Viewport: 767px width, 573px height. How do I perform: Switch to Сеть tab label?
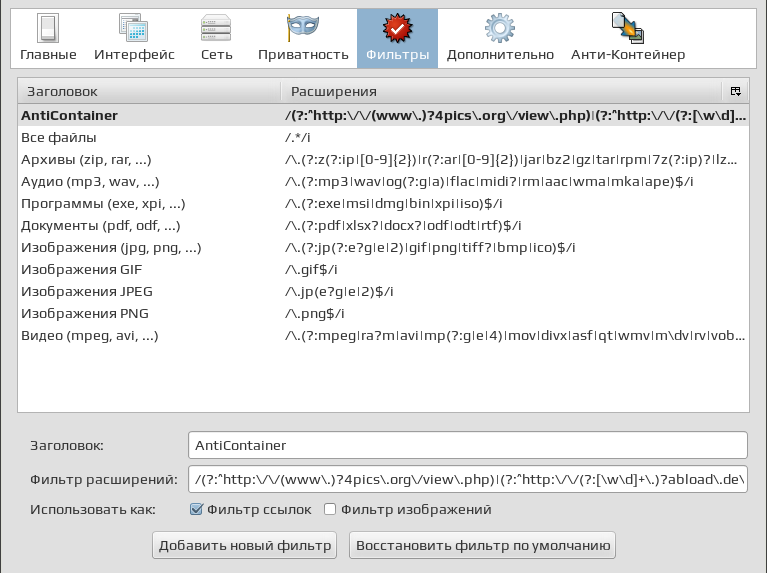tap(216, 54)
